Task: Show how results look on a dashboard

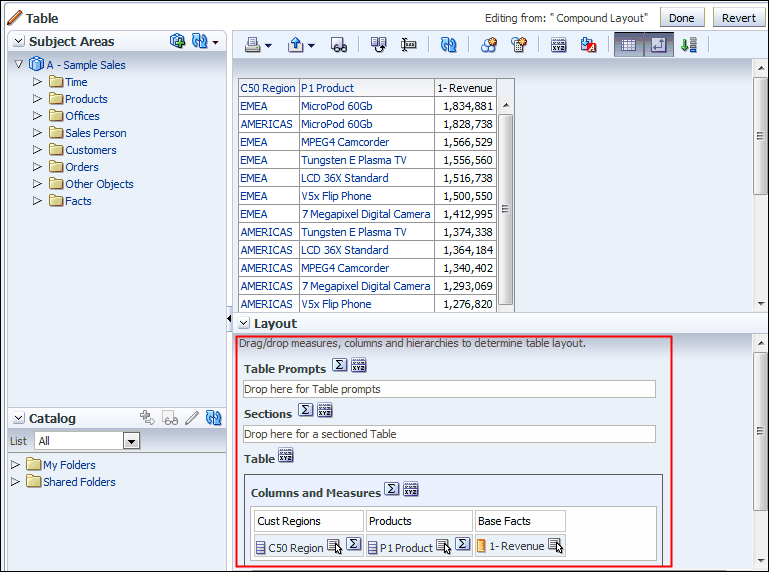Action: coord(339,45)
